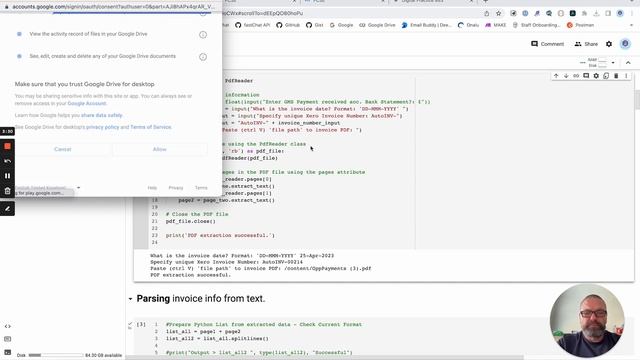This screenshot has width=640, height=360.
Task: Open Colab code snippets sidebar icon
Action: tap(7, 327)
